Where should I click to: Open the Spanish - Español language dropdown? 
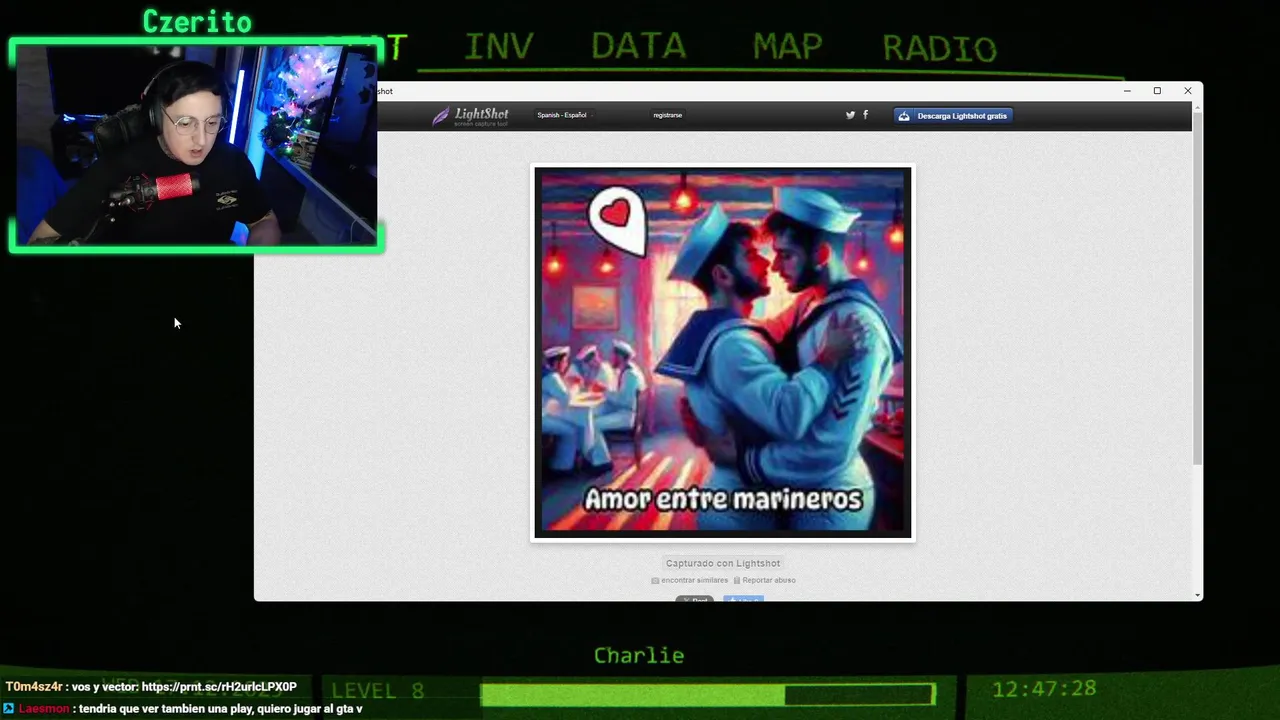point(563,115)
